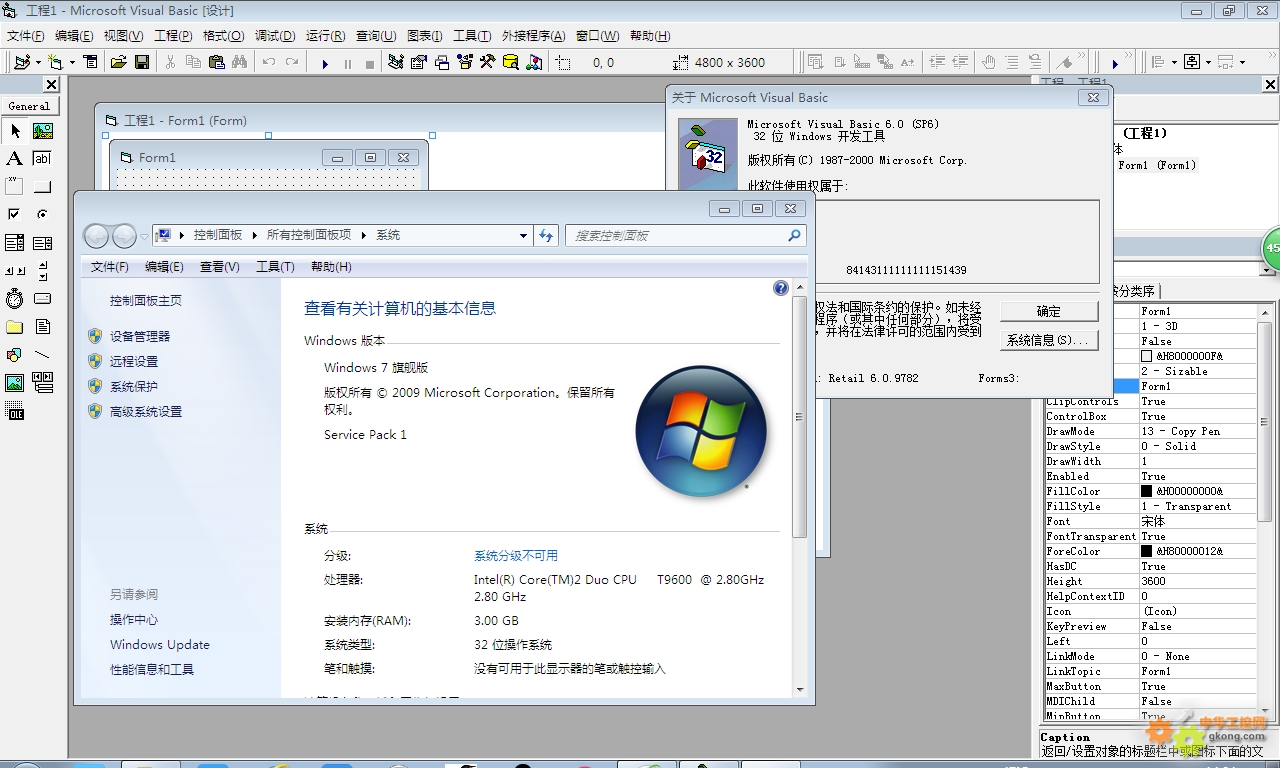The height and width of the screenshot is (768, 1280).
Task: Open the Menu Editor from toolbar
Action: (91, 62)
